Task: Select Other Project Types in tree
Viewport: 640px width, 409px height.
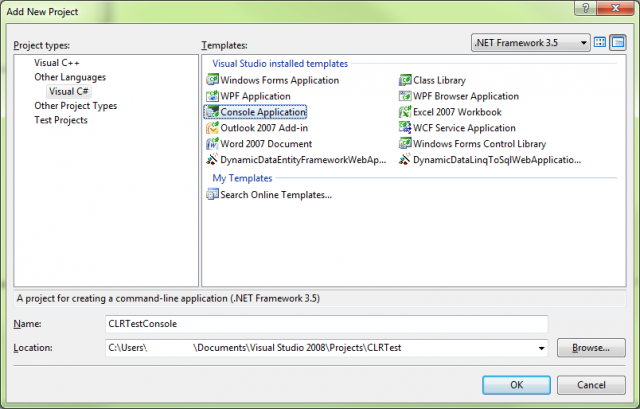Action: [x=75, y=106]
